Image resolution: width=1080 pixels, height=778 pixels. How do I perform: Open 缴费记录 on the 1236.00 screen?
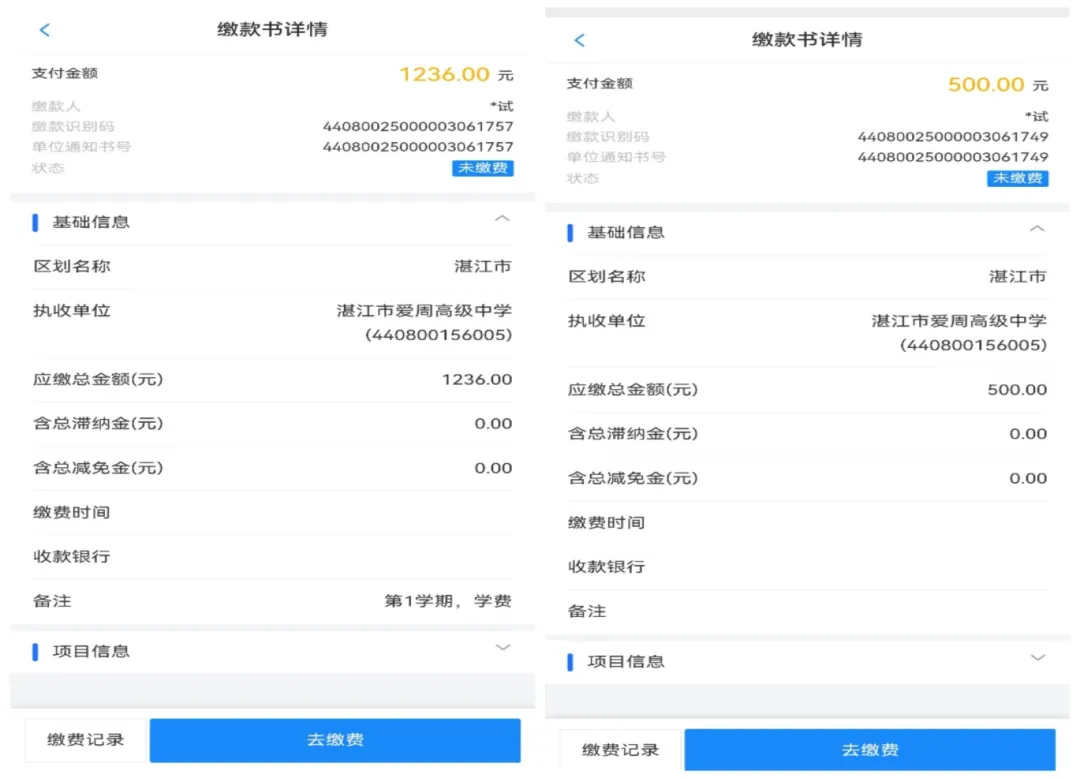tap(86, 740)
